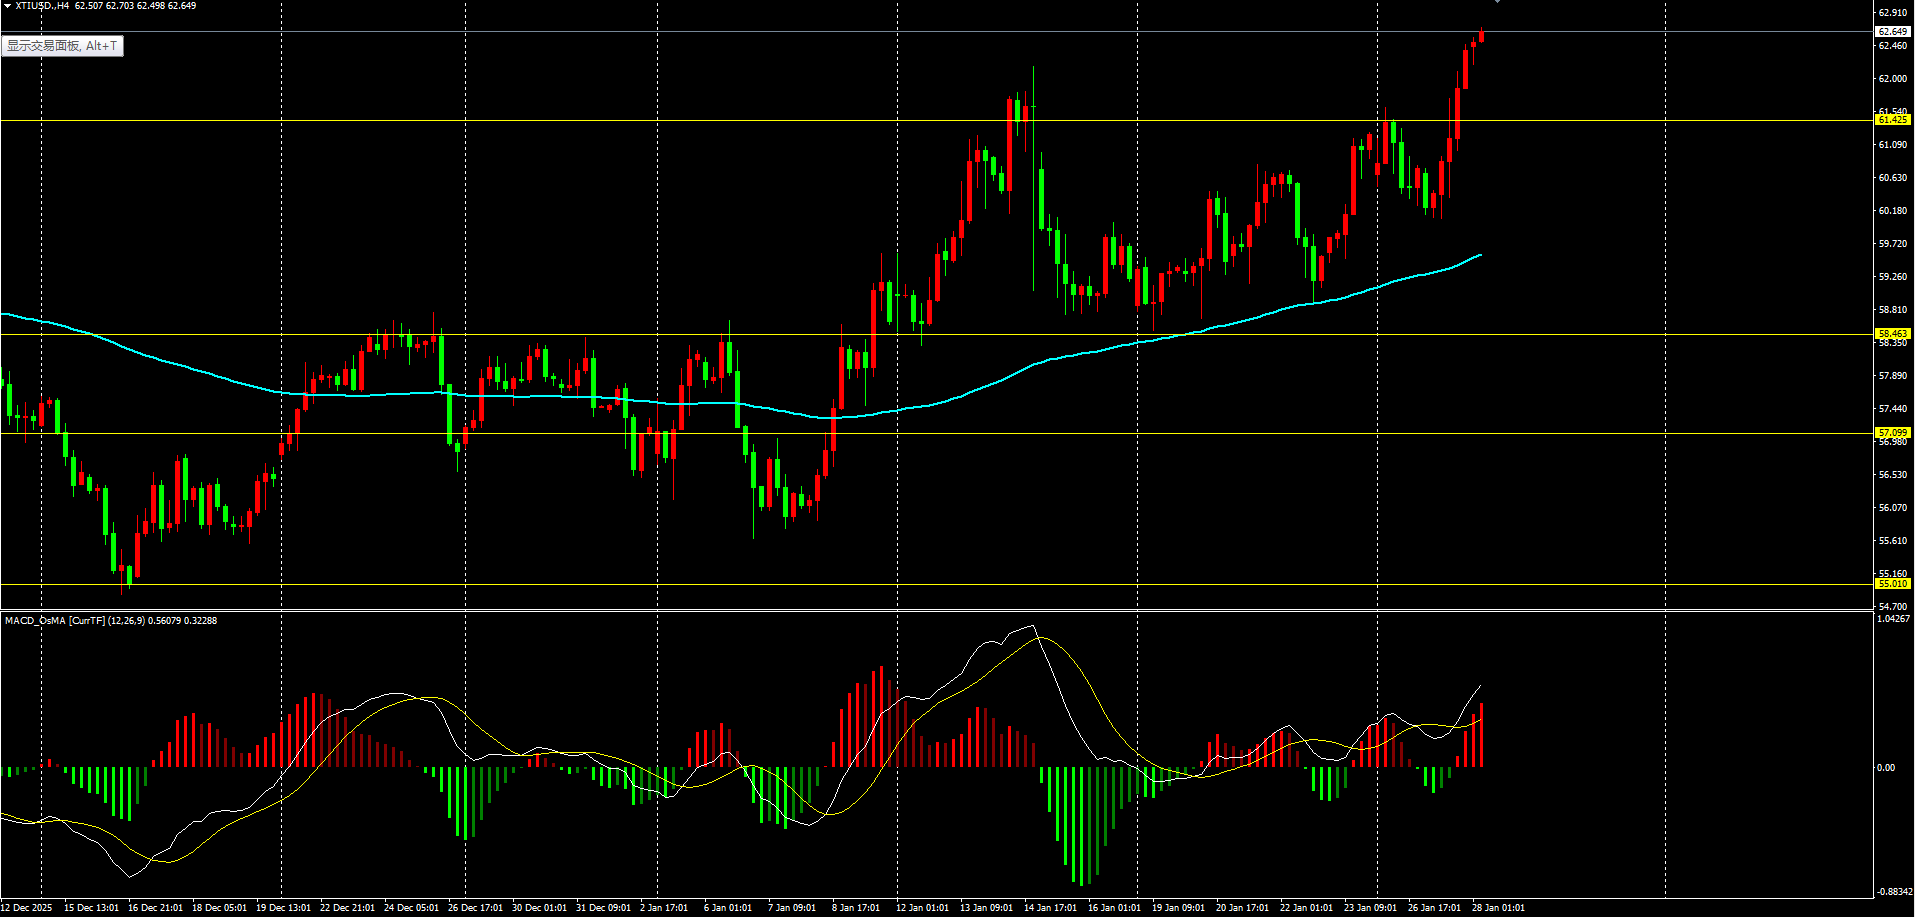Viewport: 1915px width, 917px height.
Task: Click the 28 Jan 01:01 time label
Action: tap(1498, 908)
